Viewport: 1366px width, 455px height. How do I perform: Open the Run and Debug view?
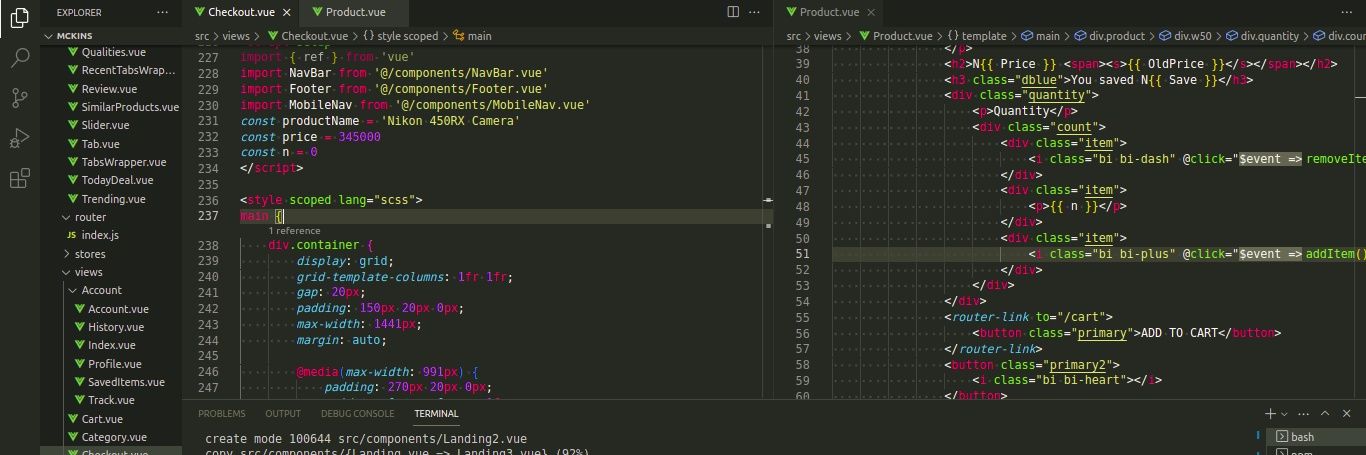coord(20,139)
